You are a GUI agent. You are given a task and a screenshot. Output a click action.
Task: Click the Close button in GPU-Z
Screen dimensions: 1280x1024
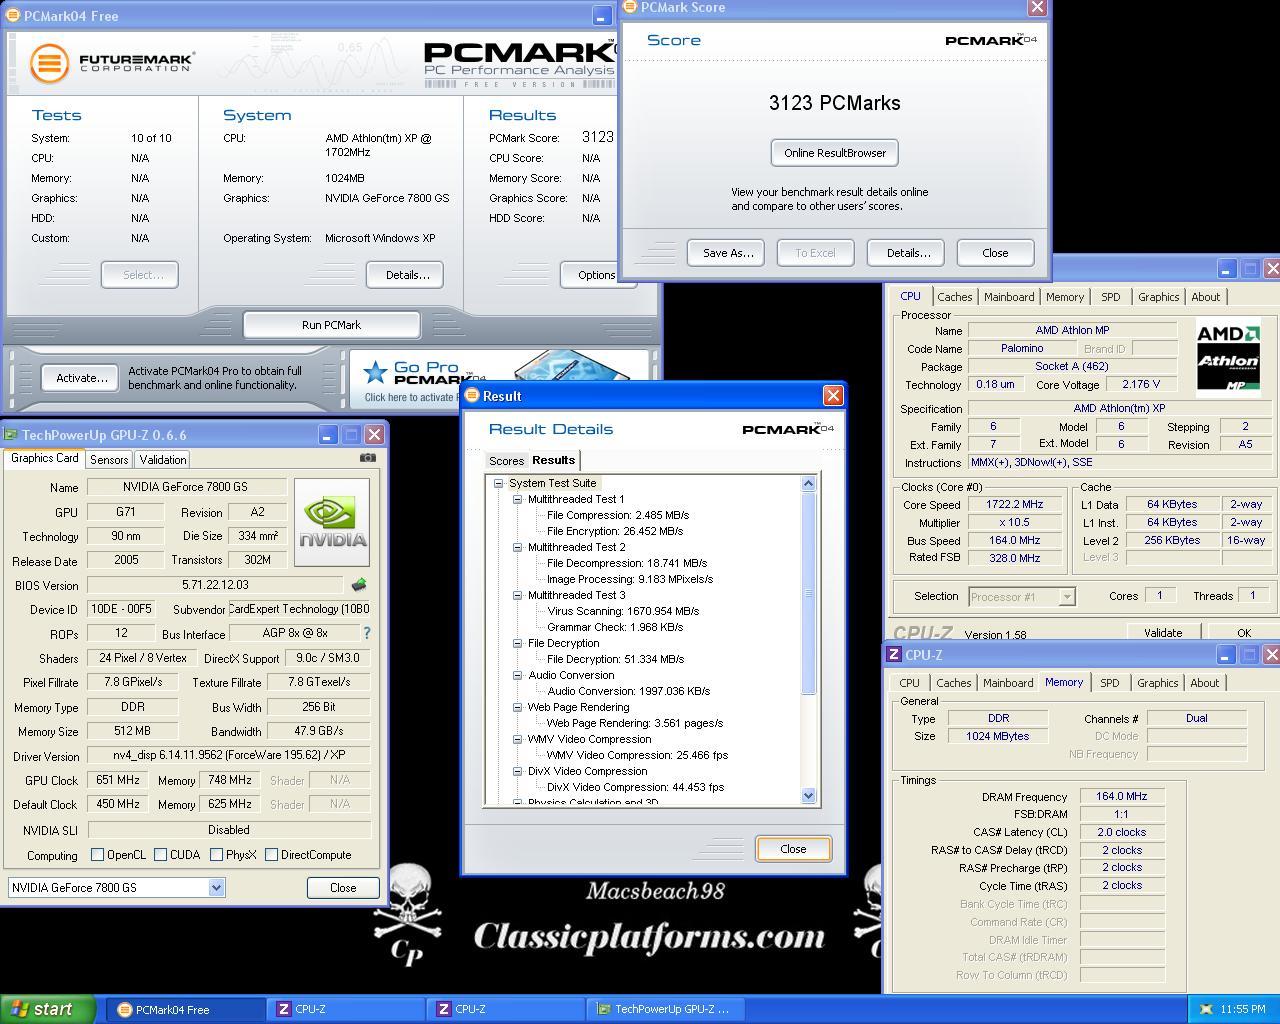(x=343, y=888)
